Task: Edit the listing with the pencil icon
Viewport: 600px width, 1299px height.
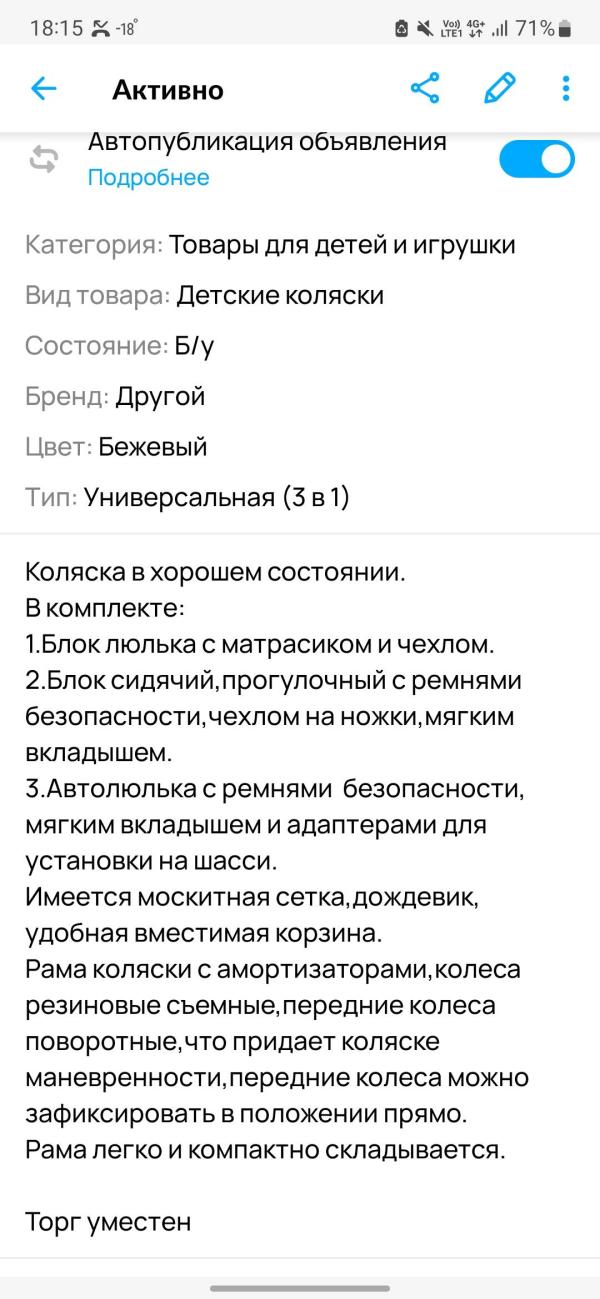Action: 501,88
